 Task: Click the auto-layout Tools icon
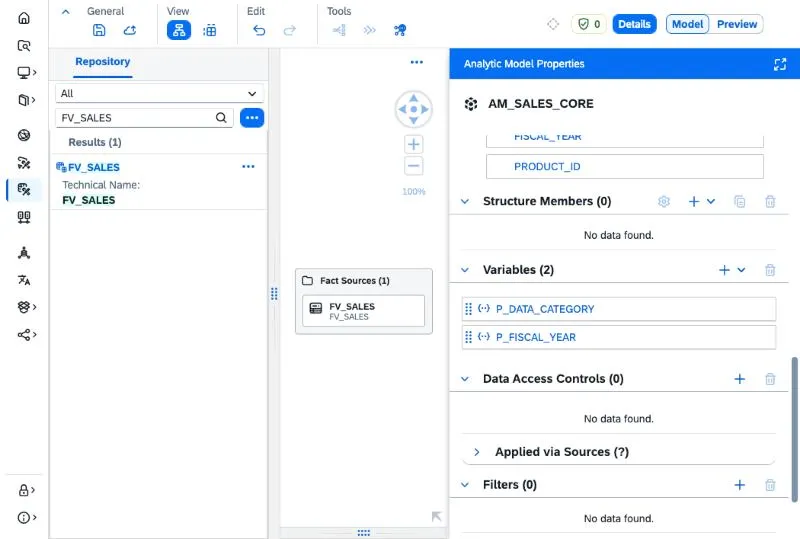[339, 30]
